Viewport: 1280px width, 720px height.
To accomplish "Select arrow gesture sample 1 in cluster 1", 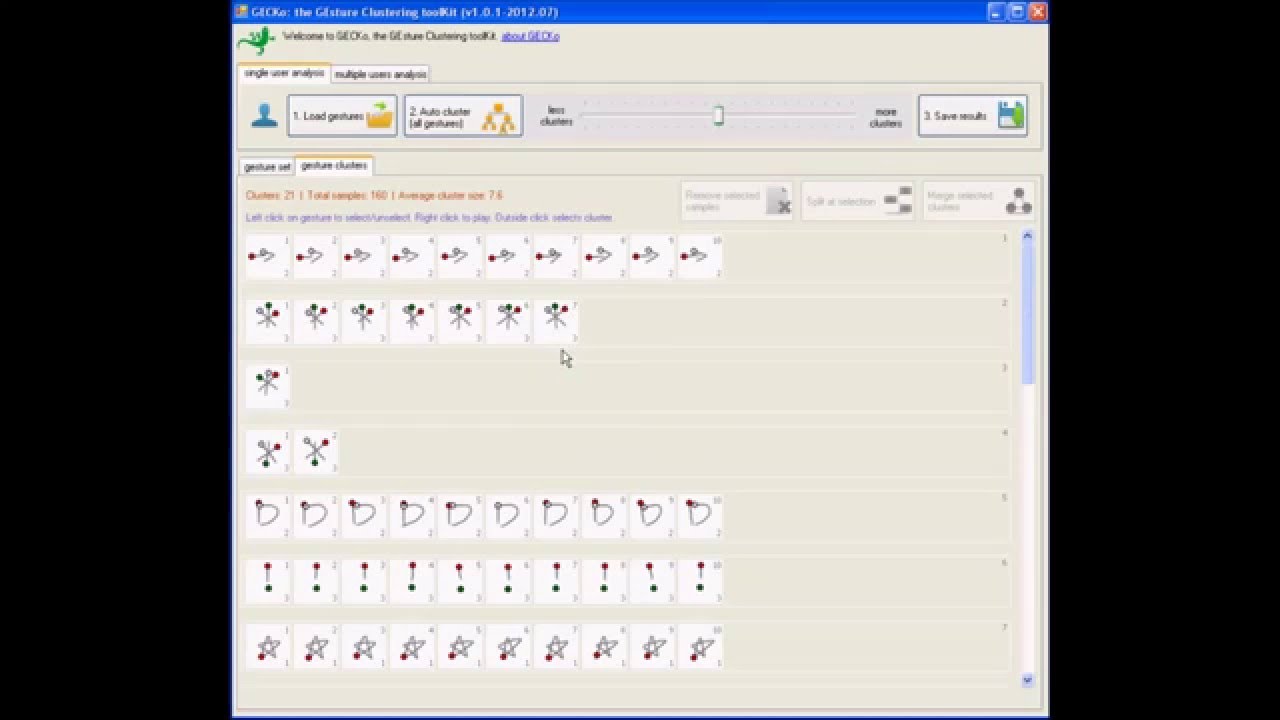I will pos(267,257).
